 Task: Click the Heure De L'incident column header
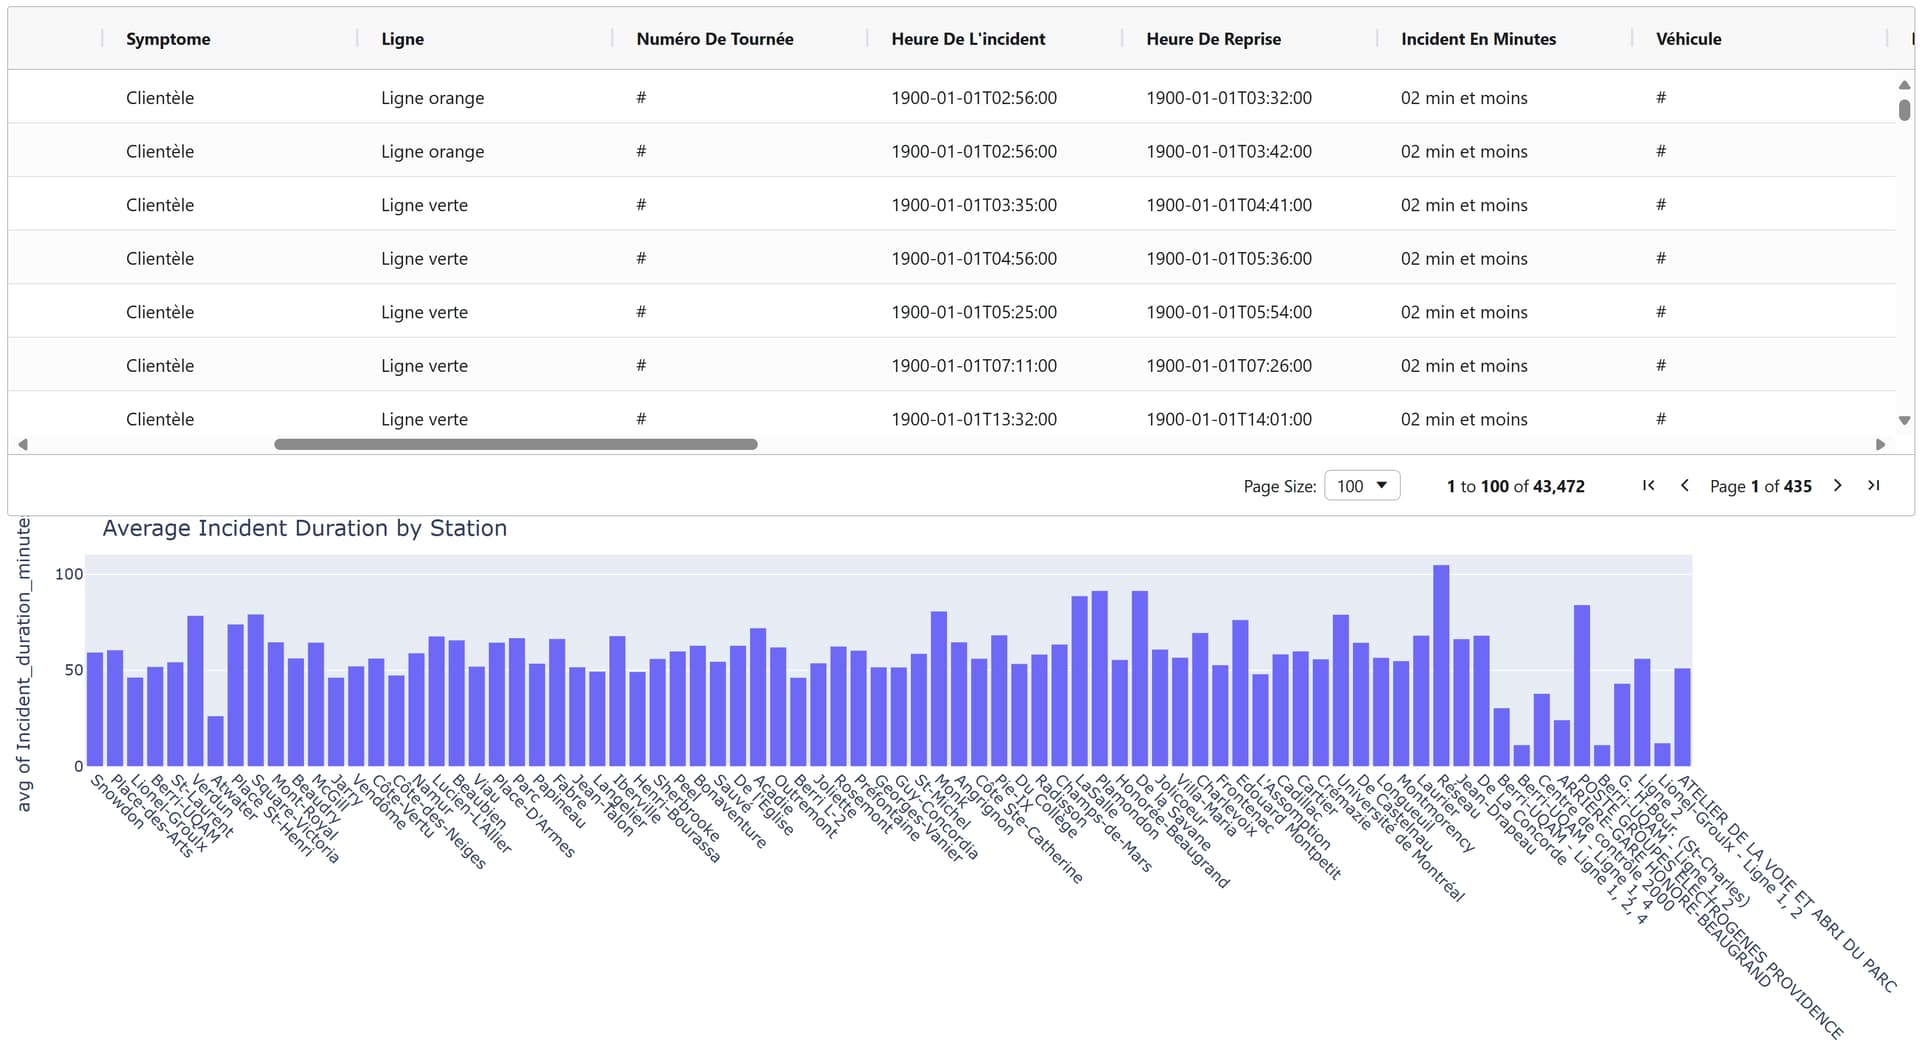(x=968, y=39)
